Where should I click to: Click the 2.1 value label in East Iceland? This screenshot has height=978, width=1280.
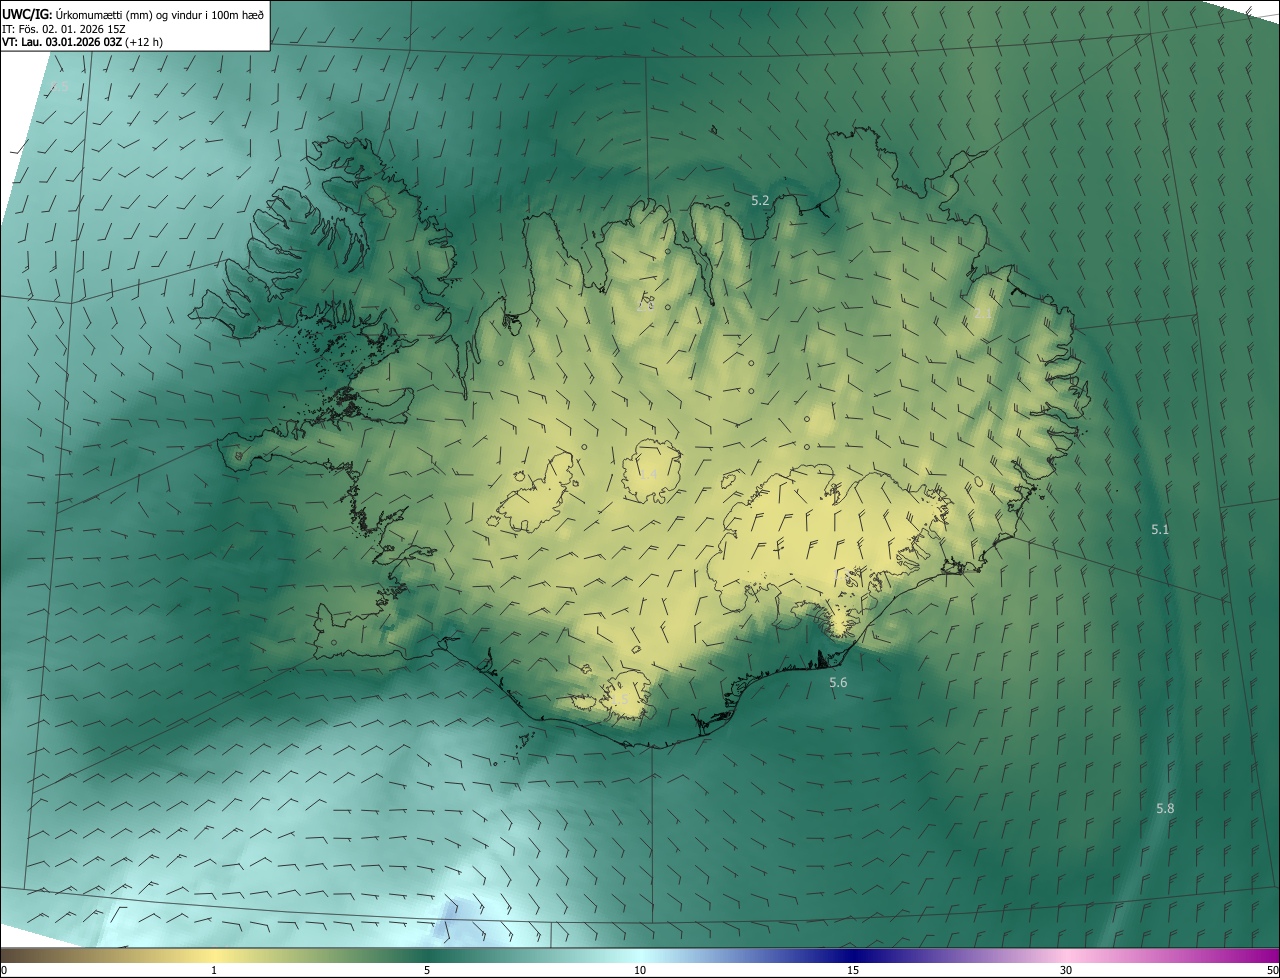(983, 314)
